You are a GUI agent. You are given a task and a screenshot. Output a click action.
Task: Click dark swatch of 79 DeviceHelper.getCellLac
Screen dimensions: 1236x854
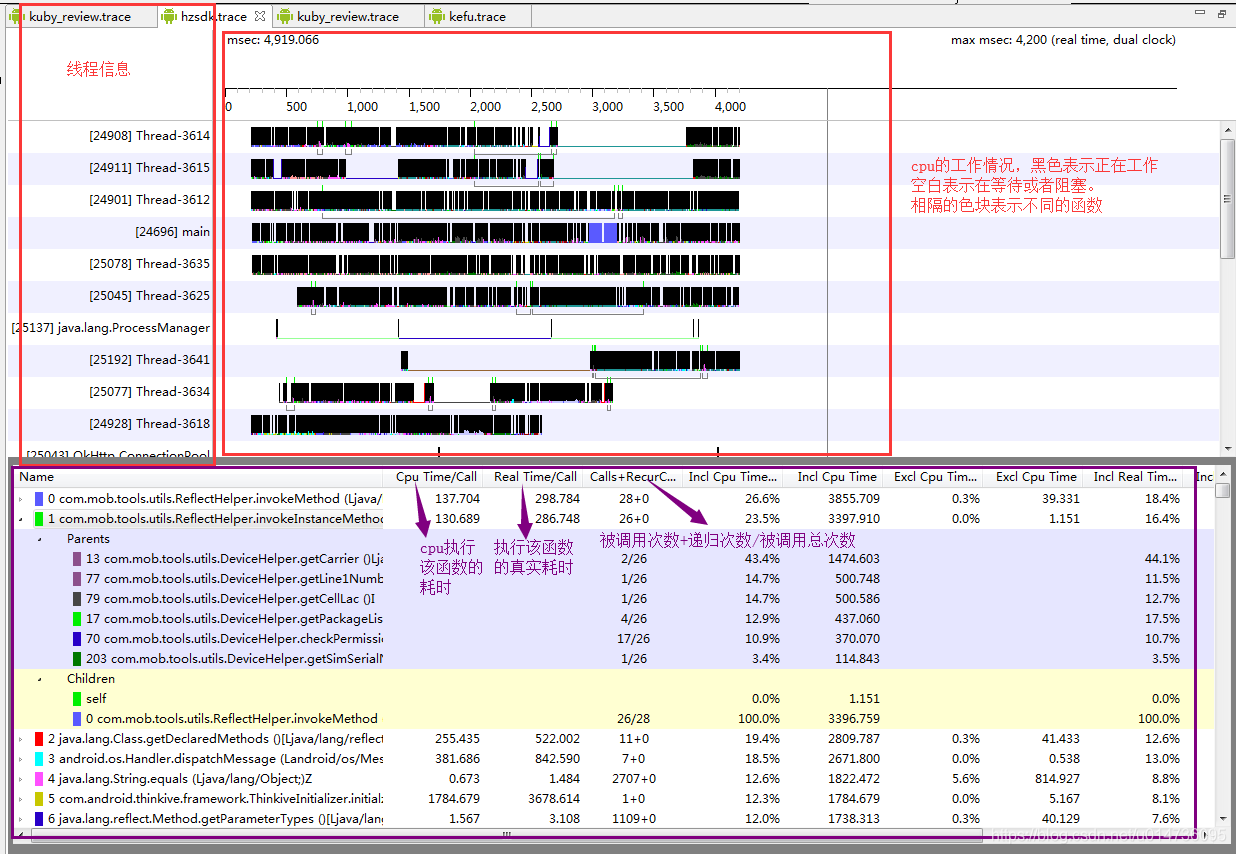tap(77, 598)
